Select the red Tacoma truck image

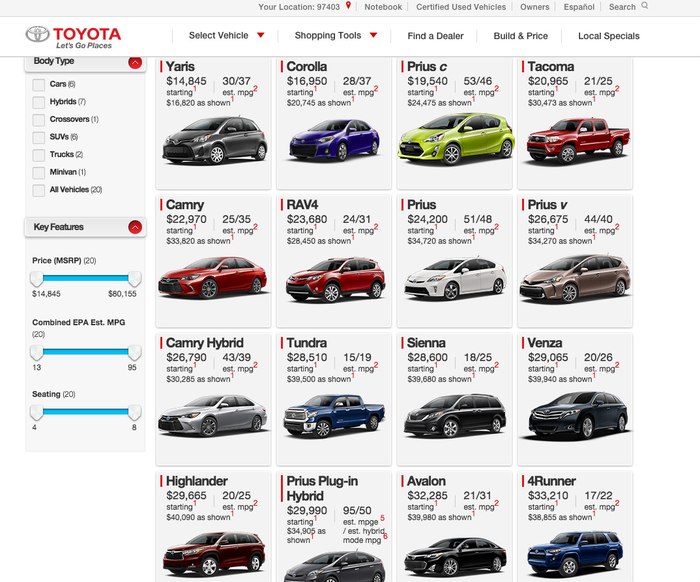click(x=578, y=140)
